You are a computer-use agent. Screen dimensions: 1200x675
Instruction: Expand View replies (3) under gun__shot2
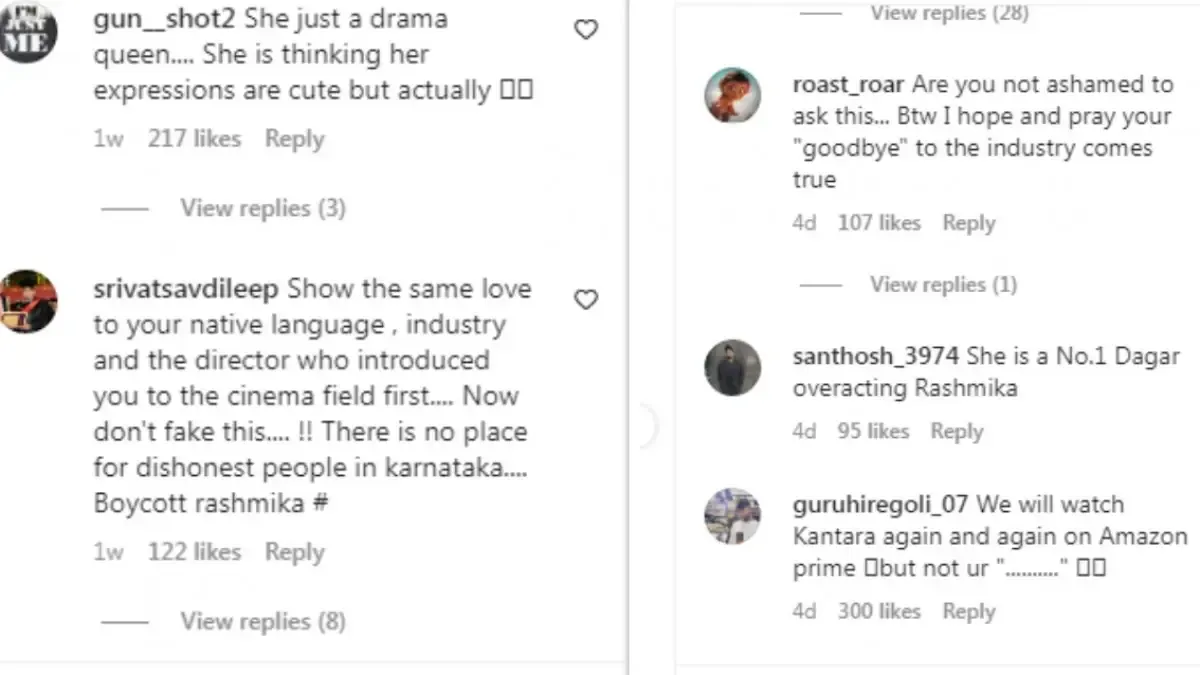[x=262, y=208]
